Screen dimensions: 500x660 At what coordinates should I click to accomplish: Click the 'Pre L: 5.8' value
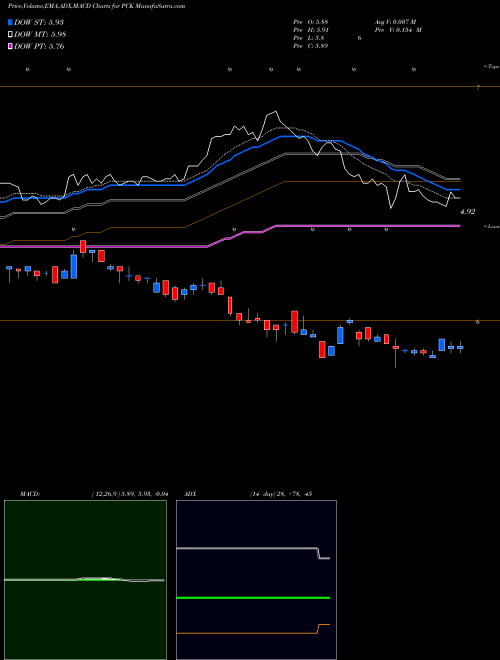[x=309, y=38]
